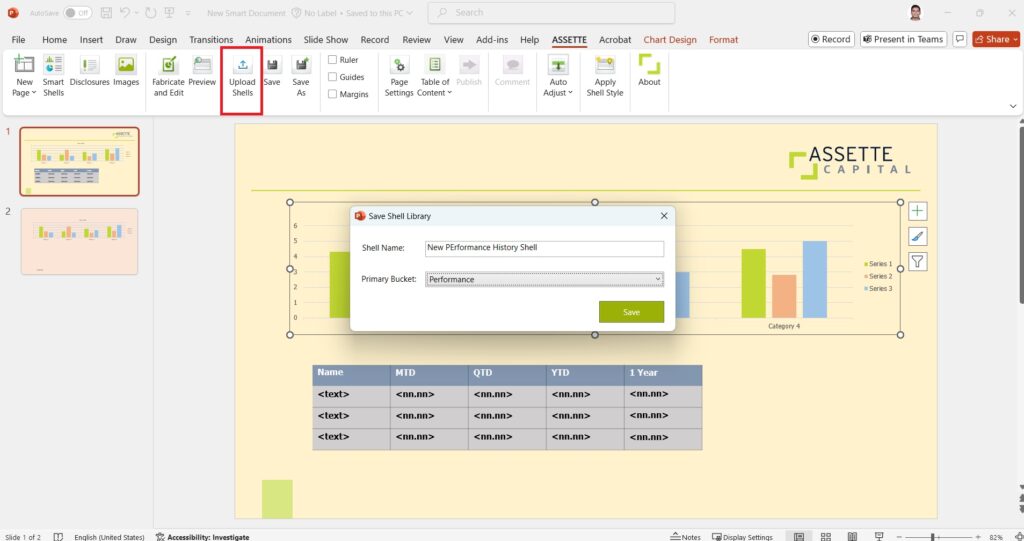Image resolution: width=1024 pixels, height=541 pixels.
Task: Expand the Primary Bucket dropdown
Action: coord(544,279)
